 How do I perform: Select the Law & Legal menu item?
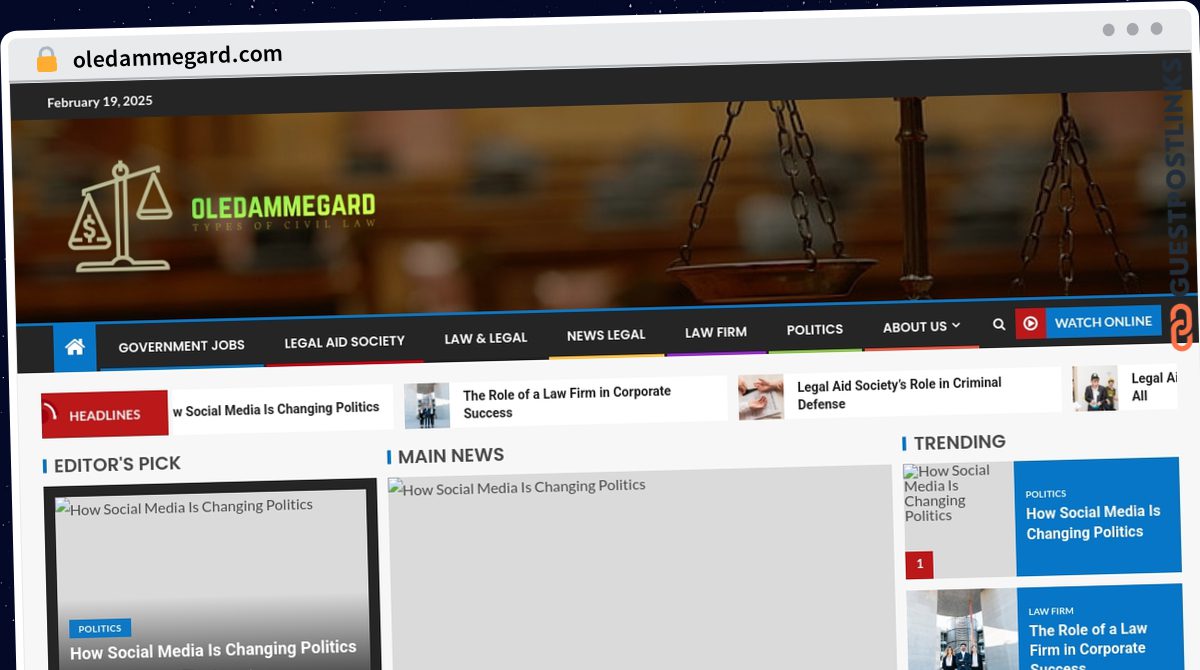pyautogui.click(x=485, y=338)
